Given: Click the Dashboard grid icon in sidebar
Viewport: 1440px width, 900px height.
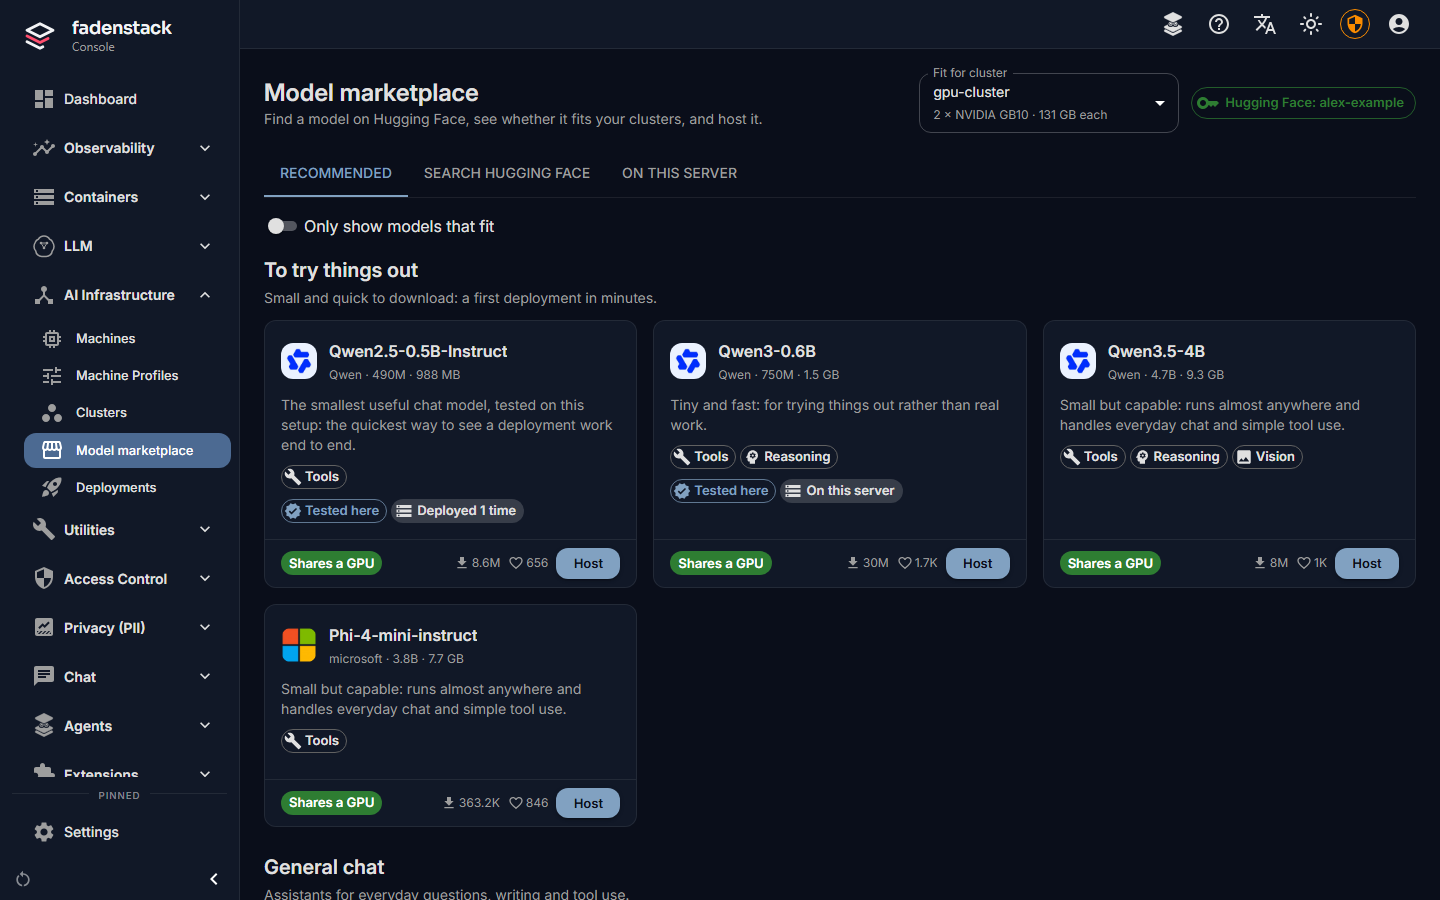Looking at the screenshot, I should (x=44, y=99).
